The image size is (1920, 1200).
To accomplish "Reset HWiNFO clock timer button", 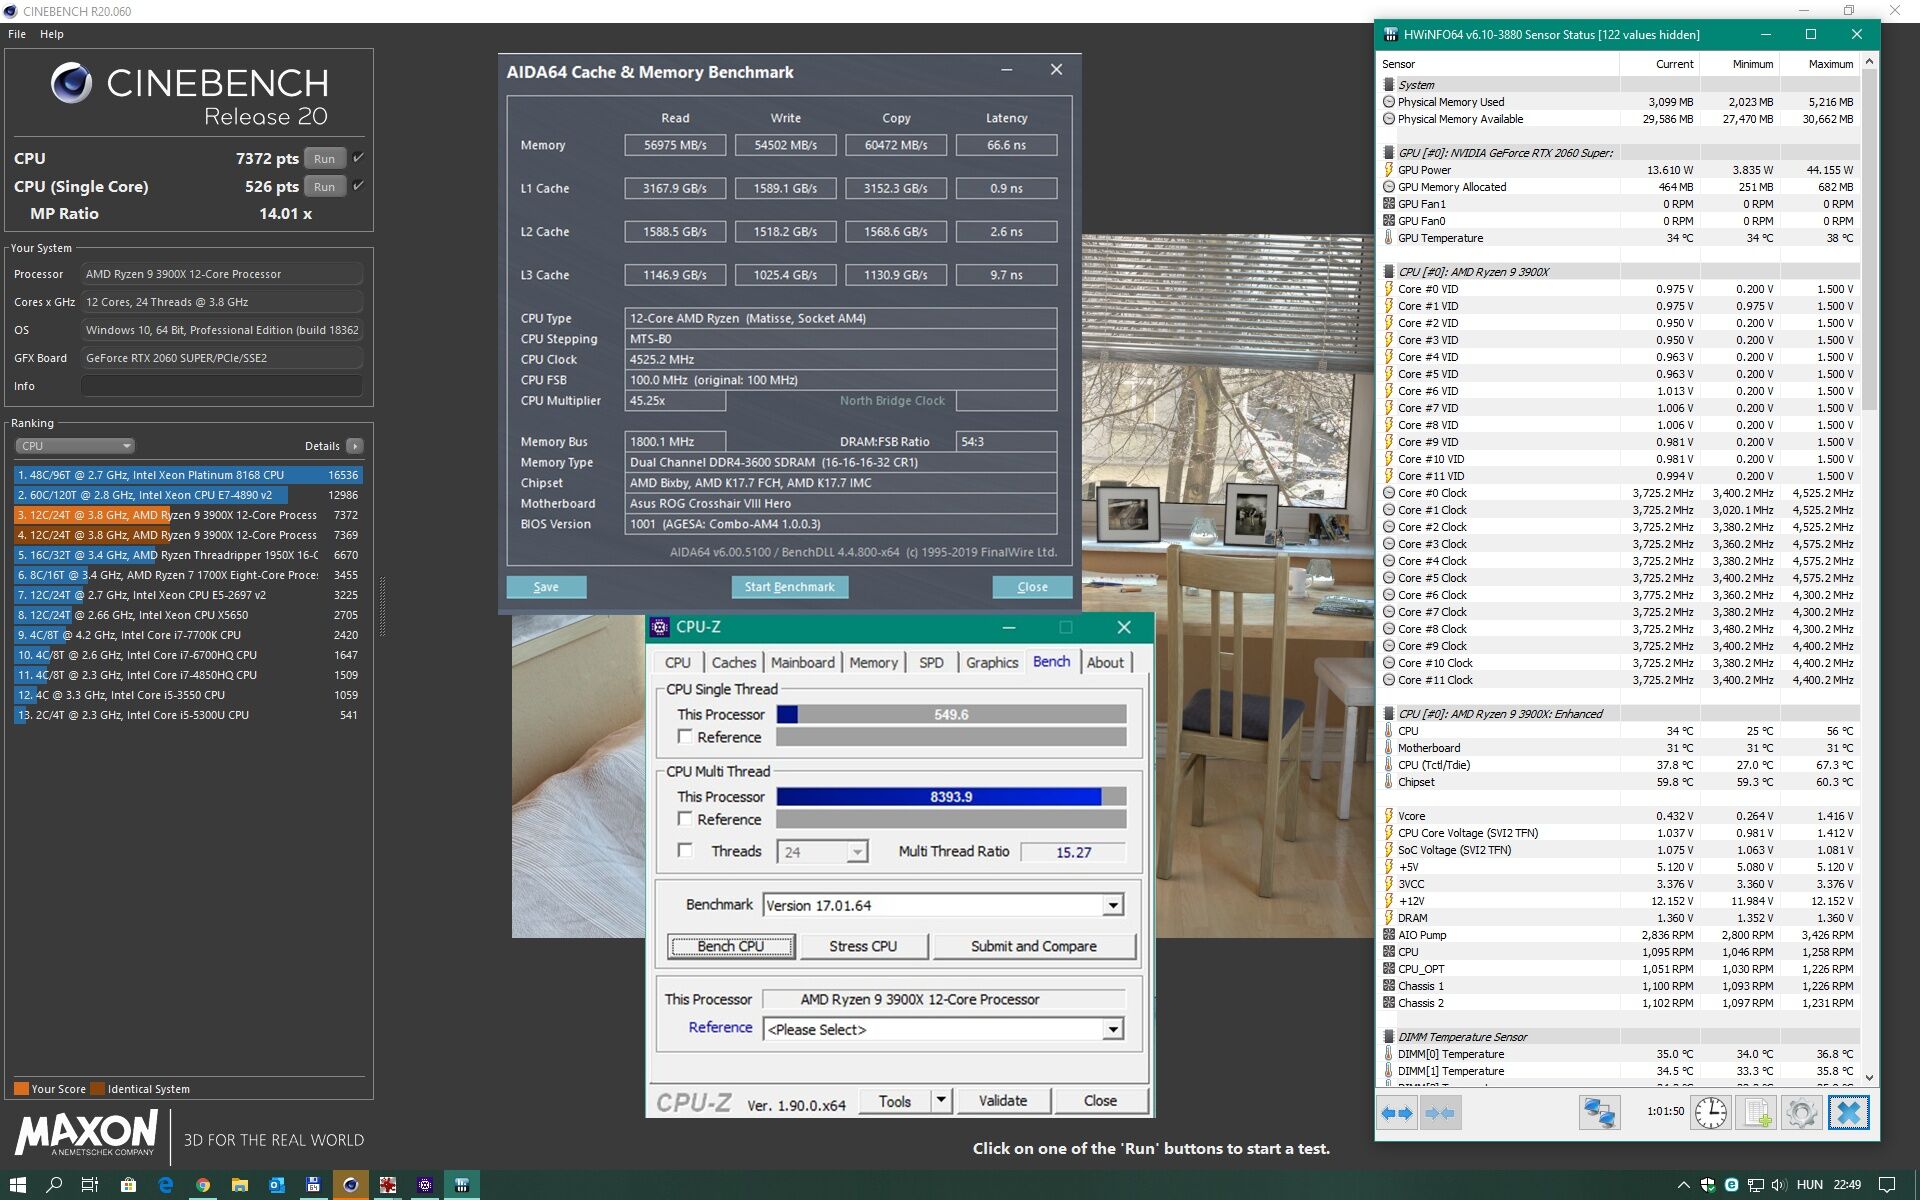I will [x=1711, y=1113].
